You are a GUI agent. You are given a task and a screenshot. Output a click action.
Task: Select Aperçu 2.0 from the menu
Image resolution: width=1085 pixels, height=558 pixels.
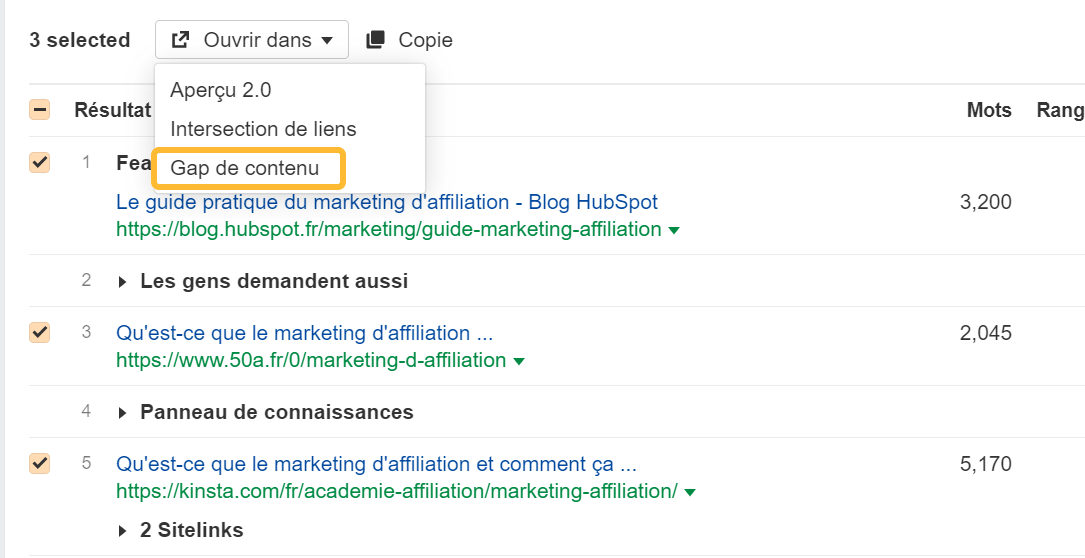click(221, 90)
